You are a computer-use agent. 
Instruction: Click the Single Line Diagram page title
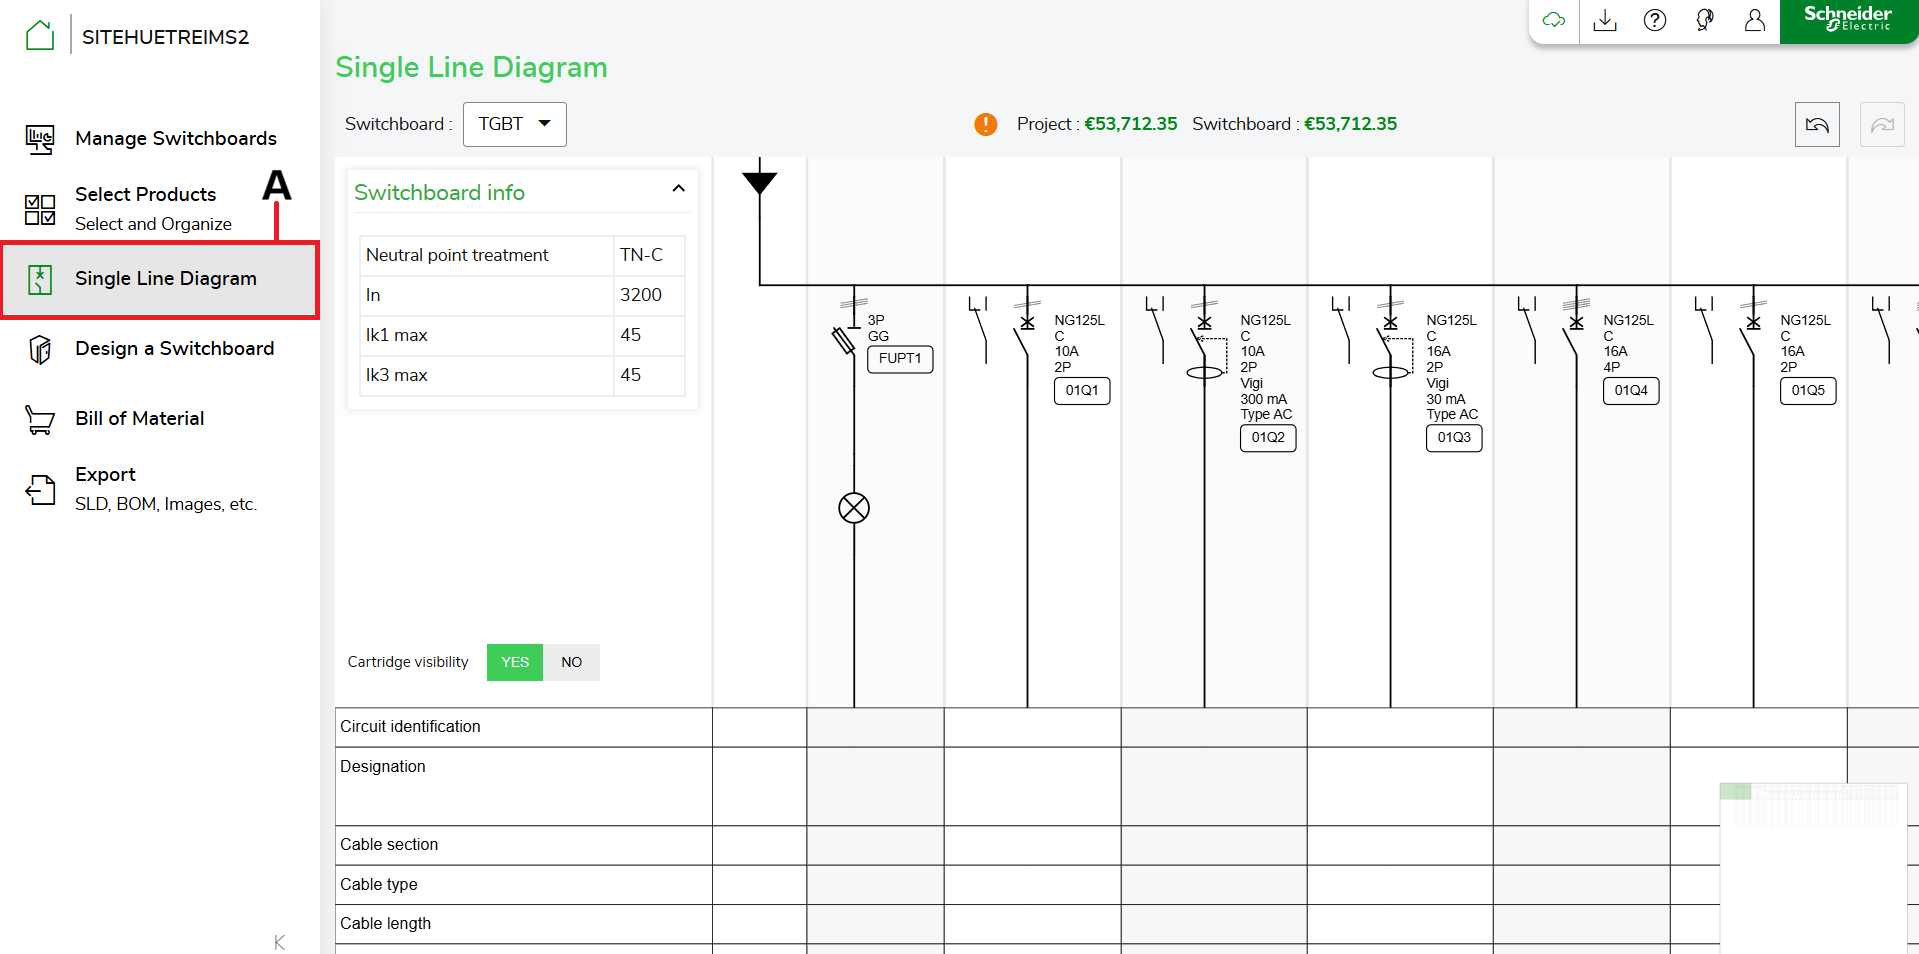point(471,67)
